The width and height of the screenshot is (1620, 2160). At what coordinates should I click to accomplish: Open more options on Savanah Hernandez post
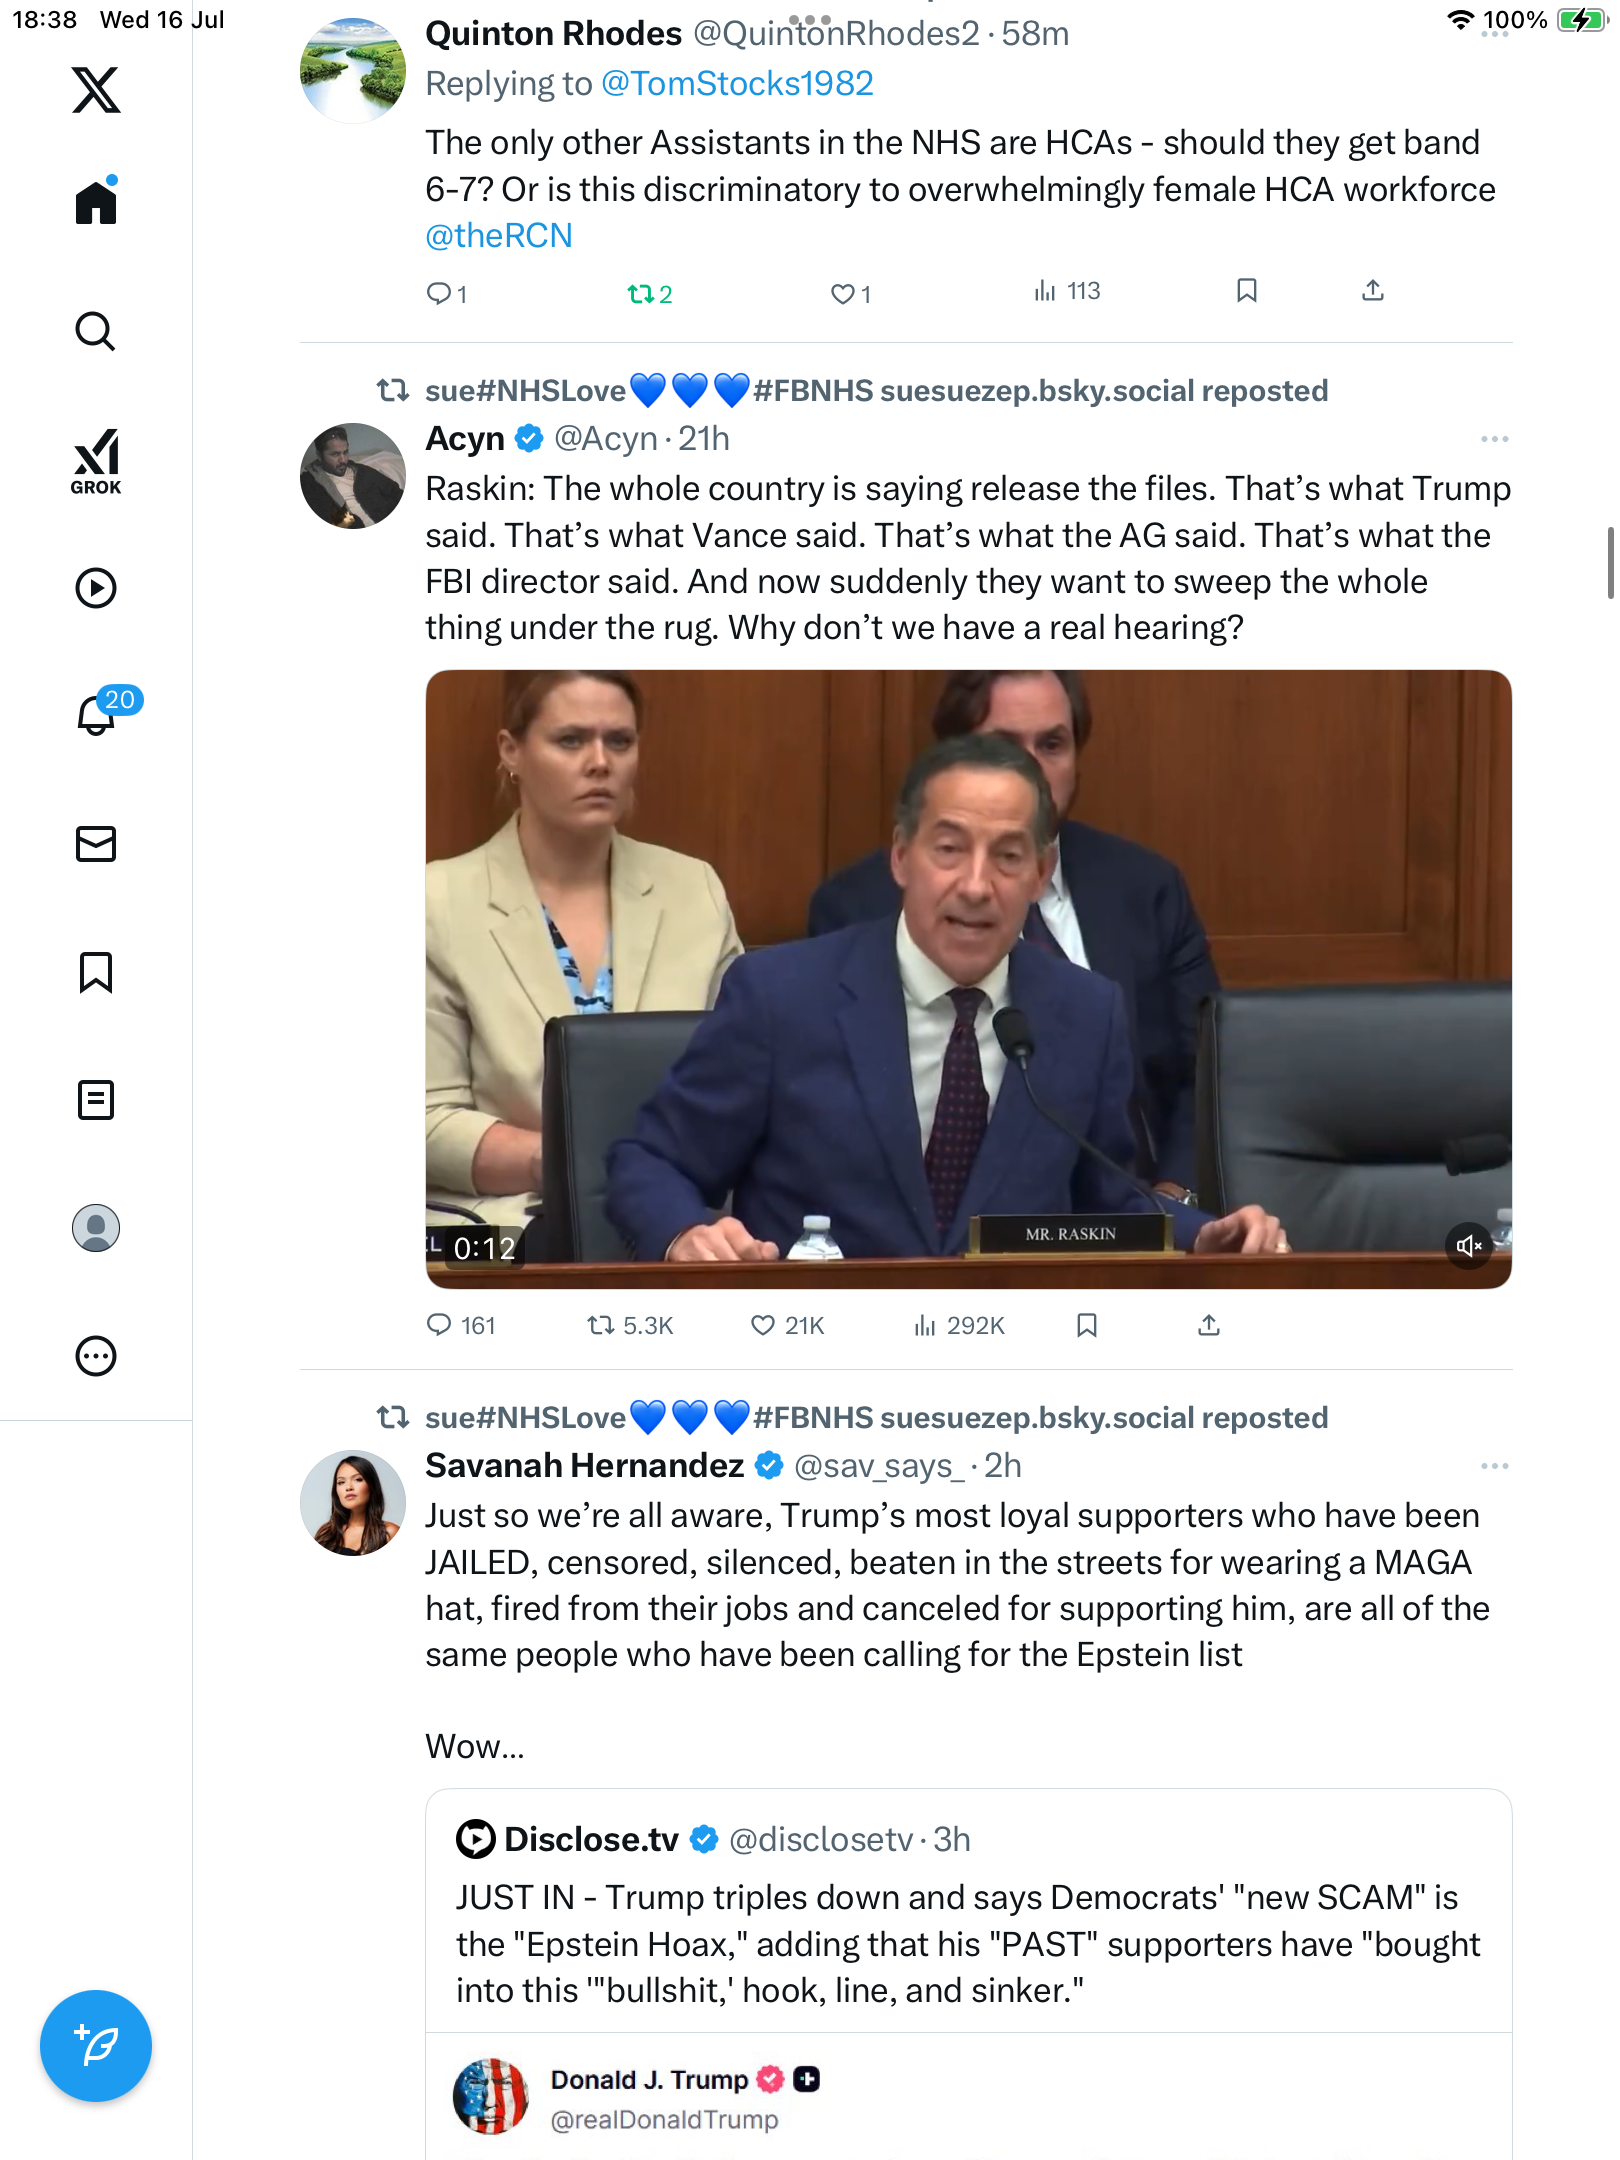pyautogui.click(x=1494, y=1466)
